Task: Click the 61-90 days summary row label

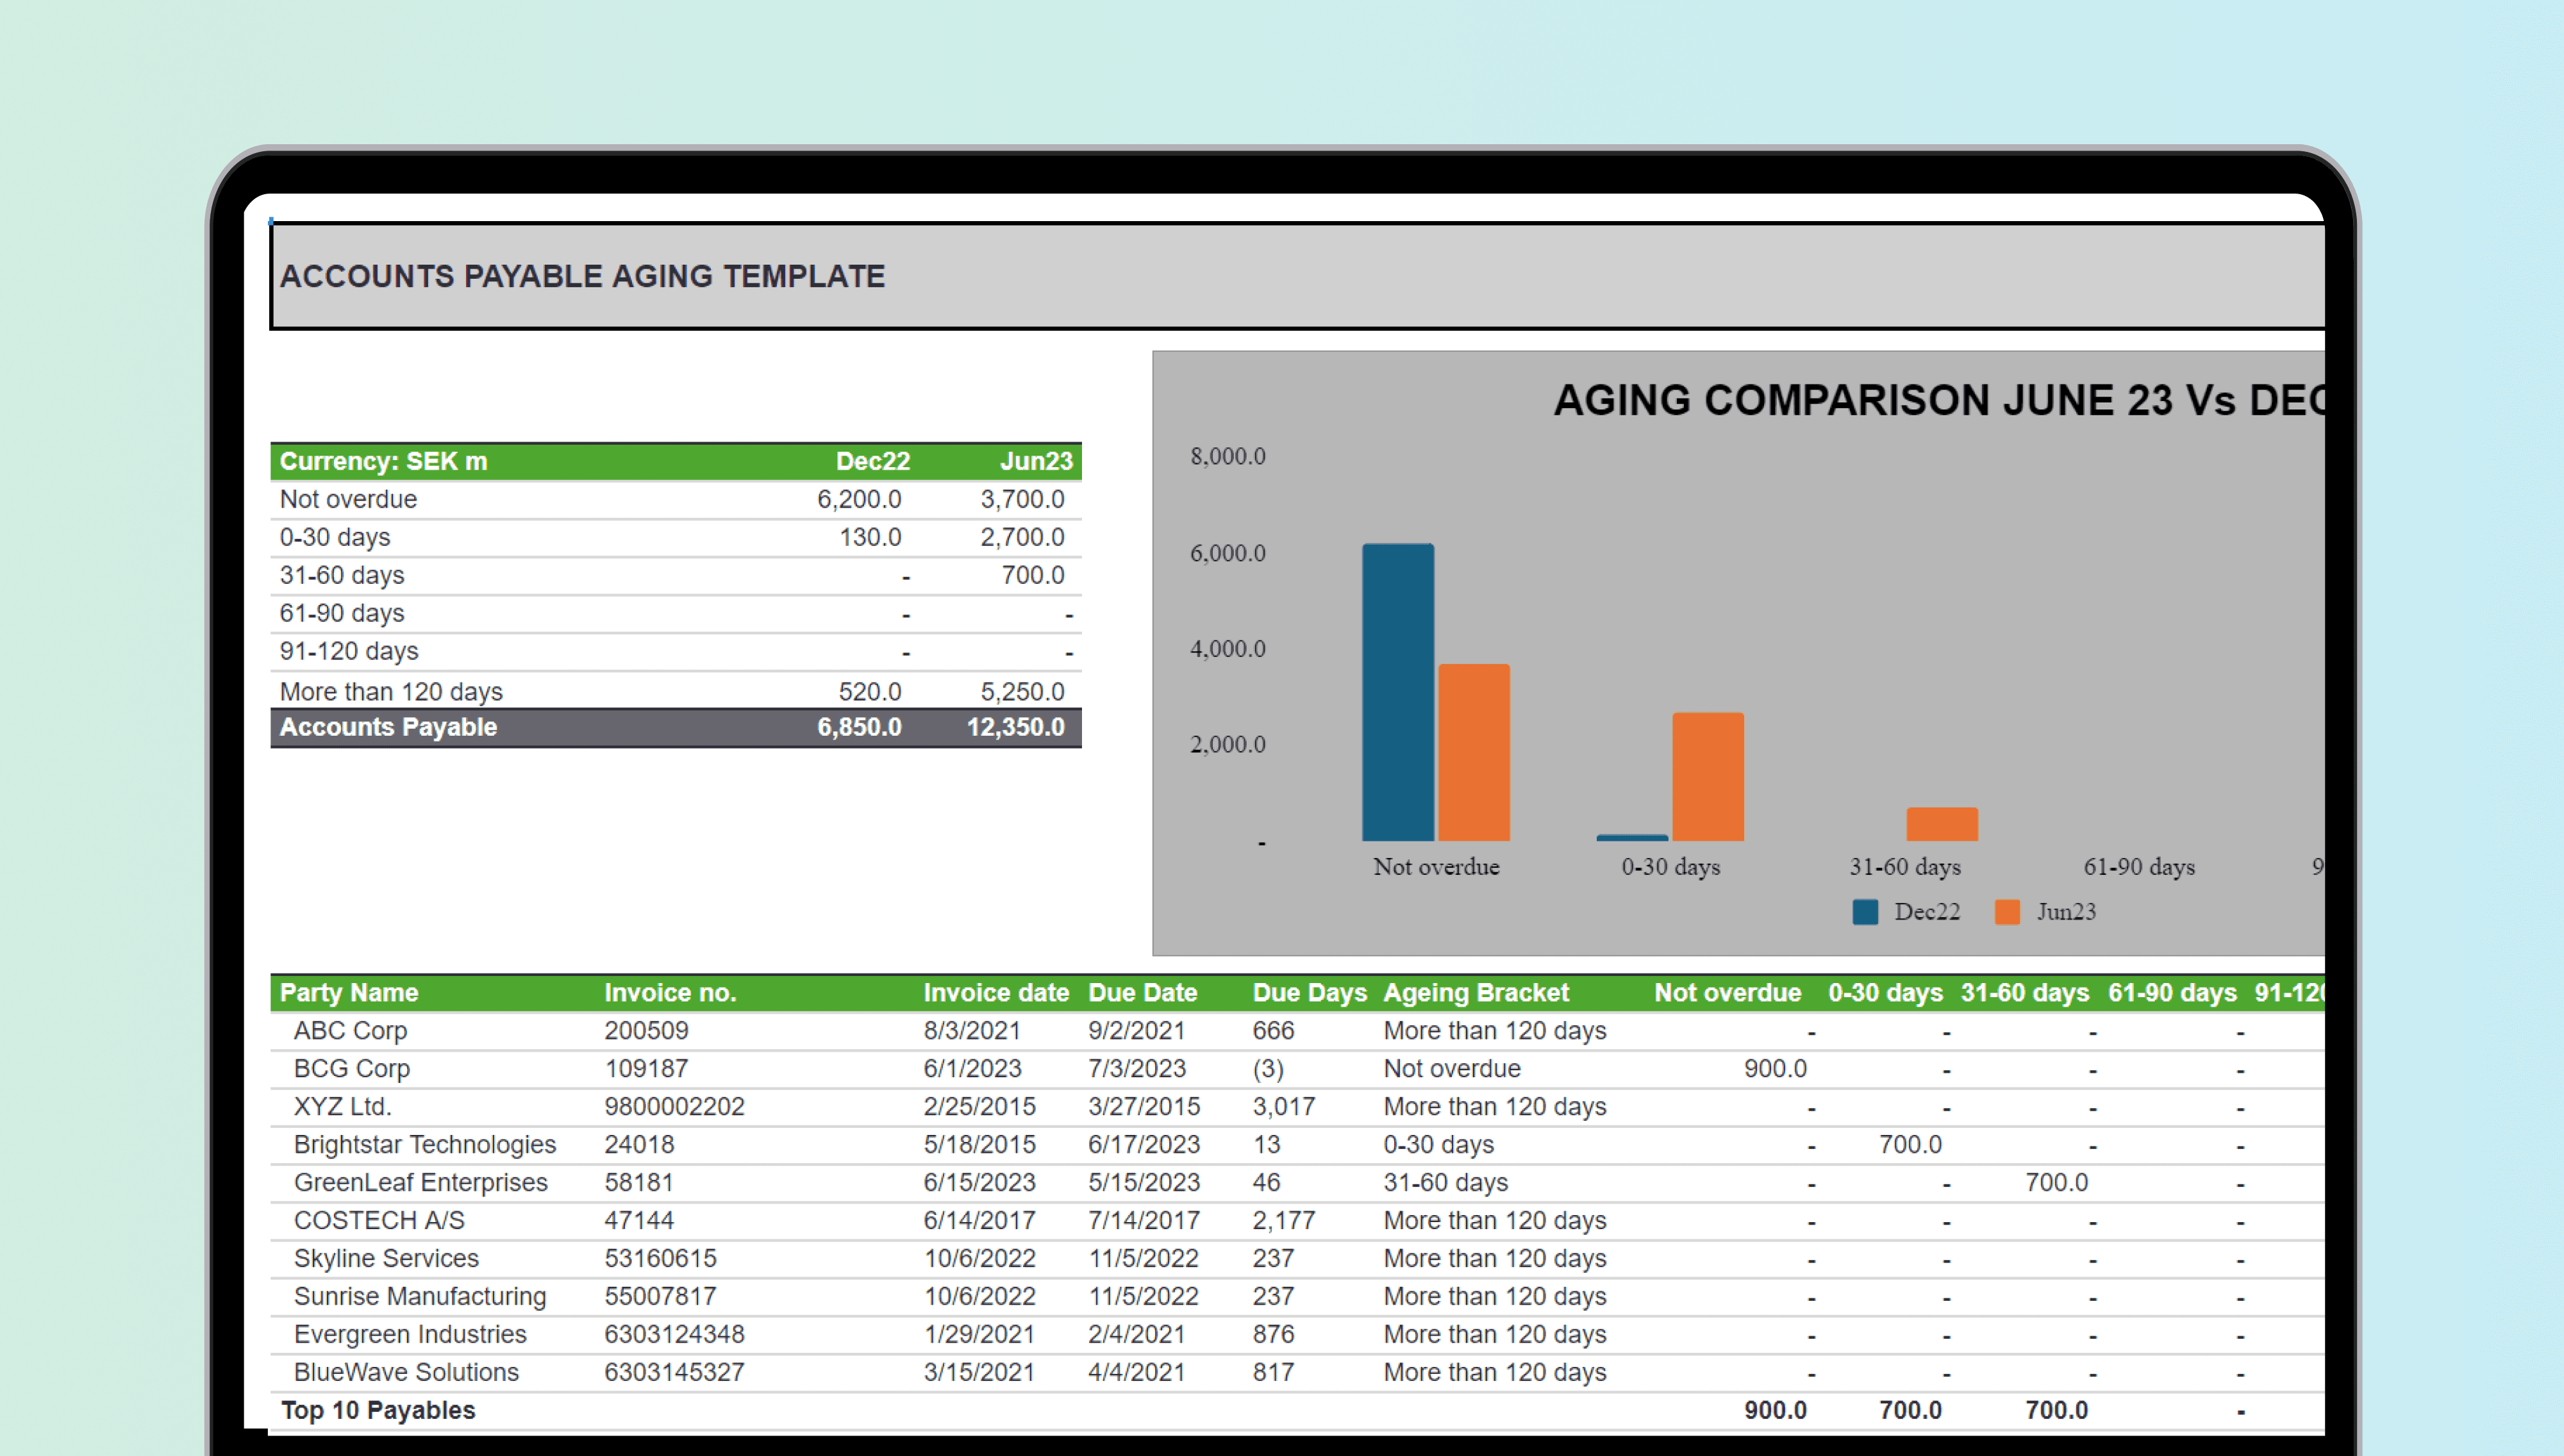Action: coord(342,613)
